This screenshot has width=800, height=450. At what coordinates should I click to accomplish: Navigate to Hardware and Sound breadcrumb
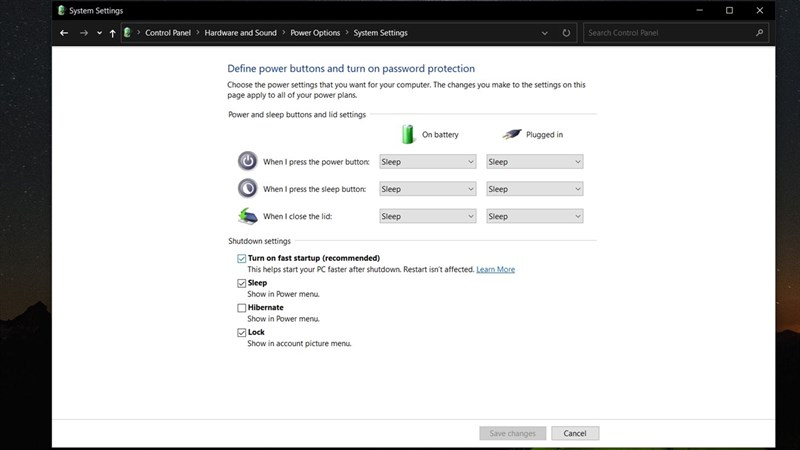tap(240, 33)
